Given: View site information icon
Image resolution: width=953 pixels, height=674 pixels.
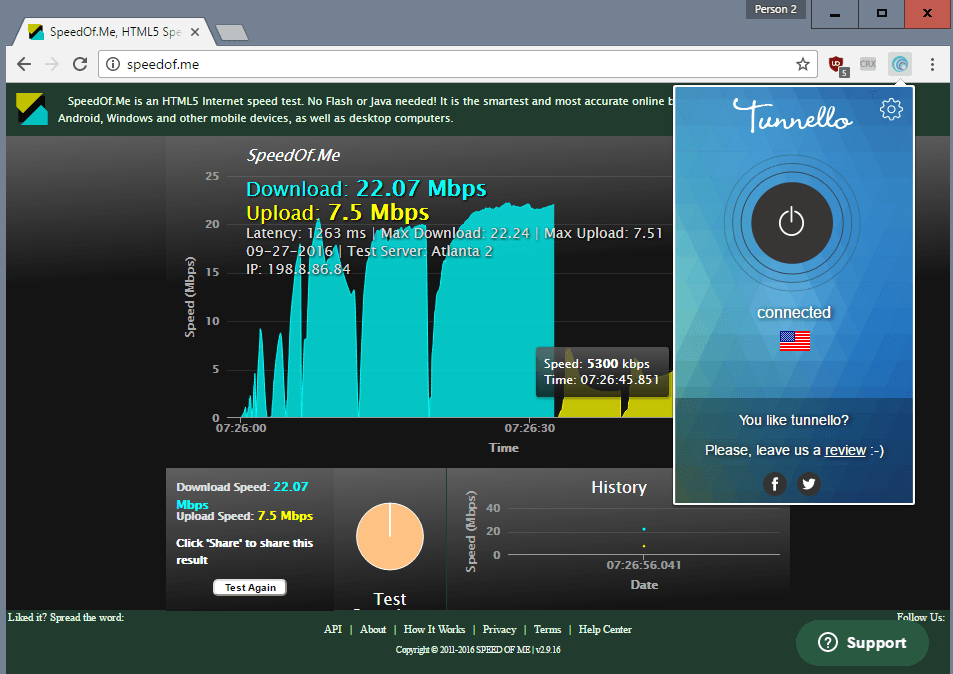Looking at the screenshot, I should [x=113, y=64].
